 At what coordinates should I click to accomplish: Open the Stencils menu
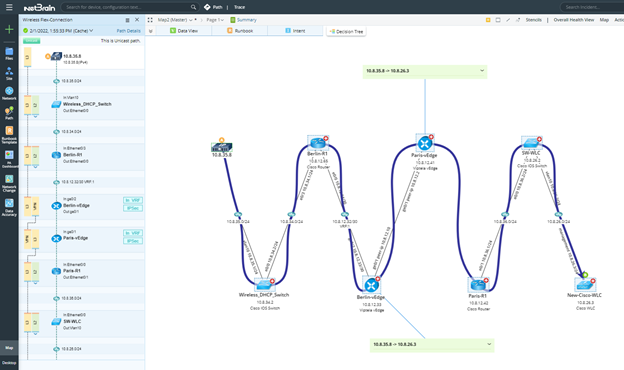[x=534, y=20]
